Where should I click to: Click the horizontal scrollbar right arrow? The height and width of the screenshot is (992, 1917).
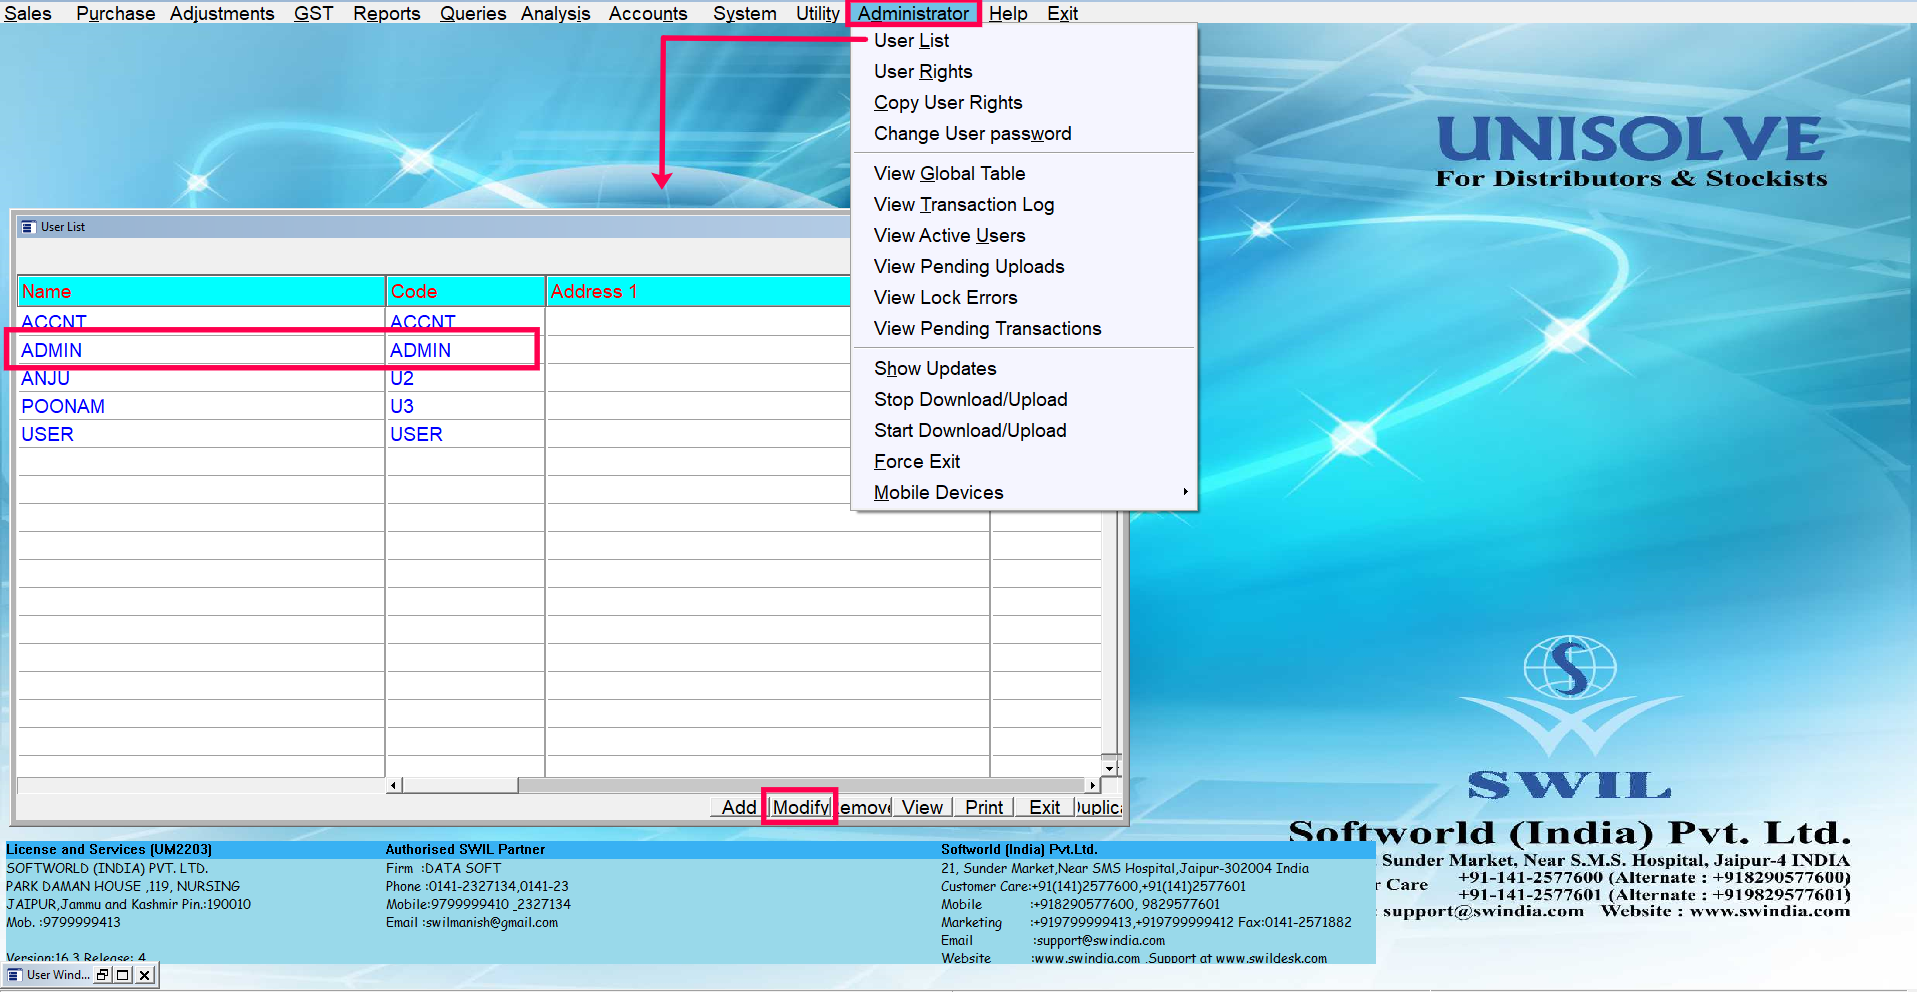click(x=1092, y=785)
